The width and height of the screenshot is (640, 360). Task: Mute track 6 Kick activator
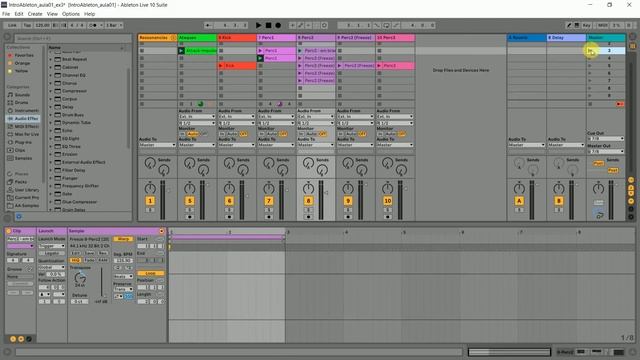[229, 201]
